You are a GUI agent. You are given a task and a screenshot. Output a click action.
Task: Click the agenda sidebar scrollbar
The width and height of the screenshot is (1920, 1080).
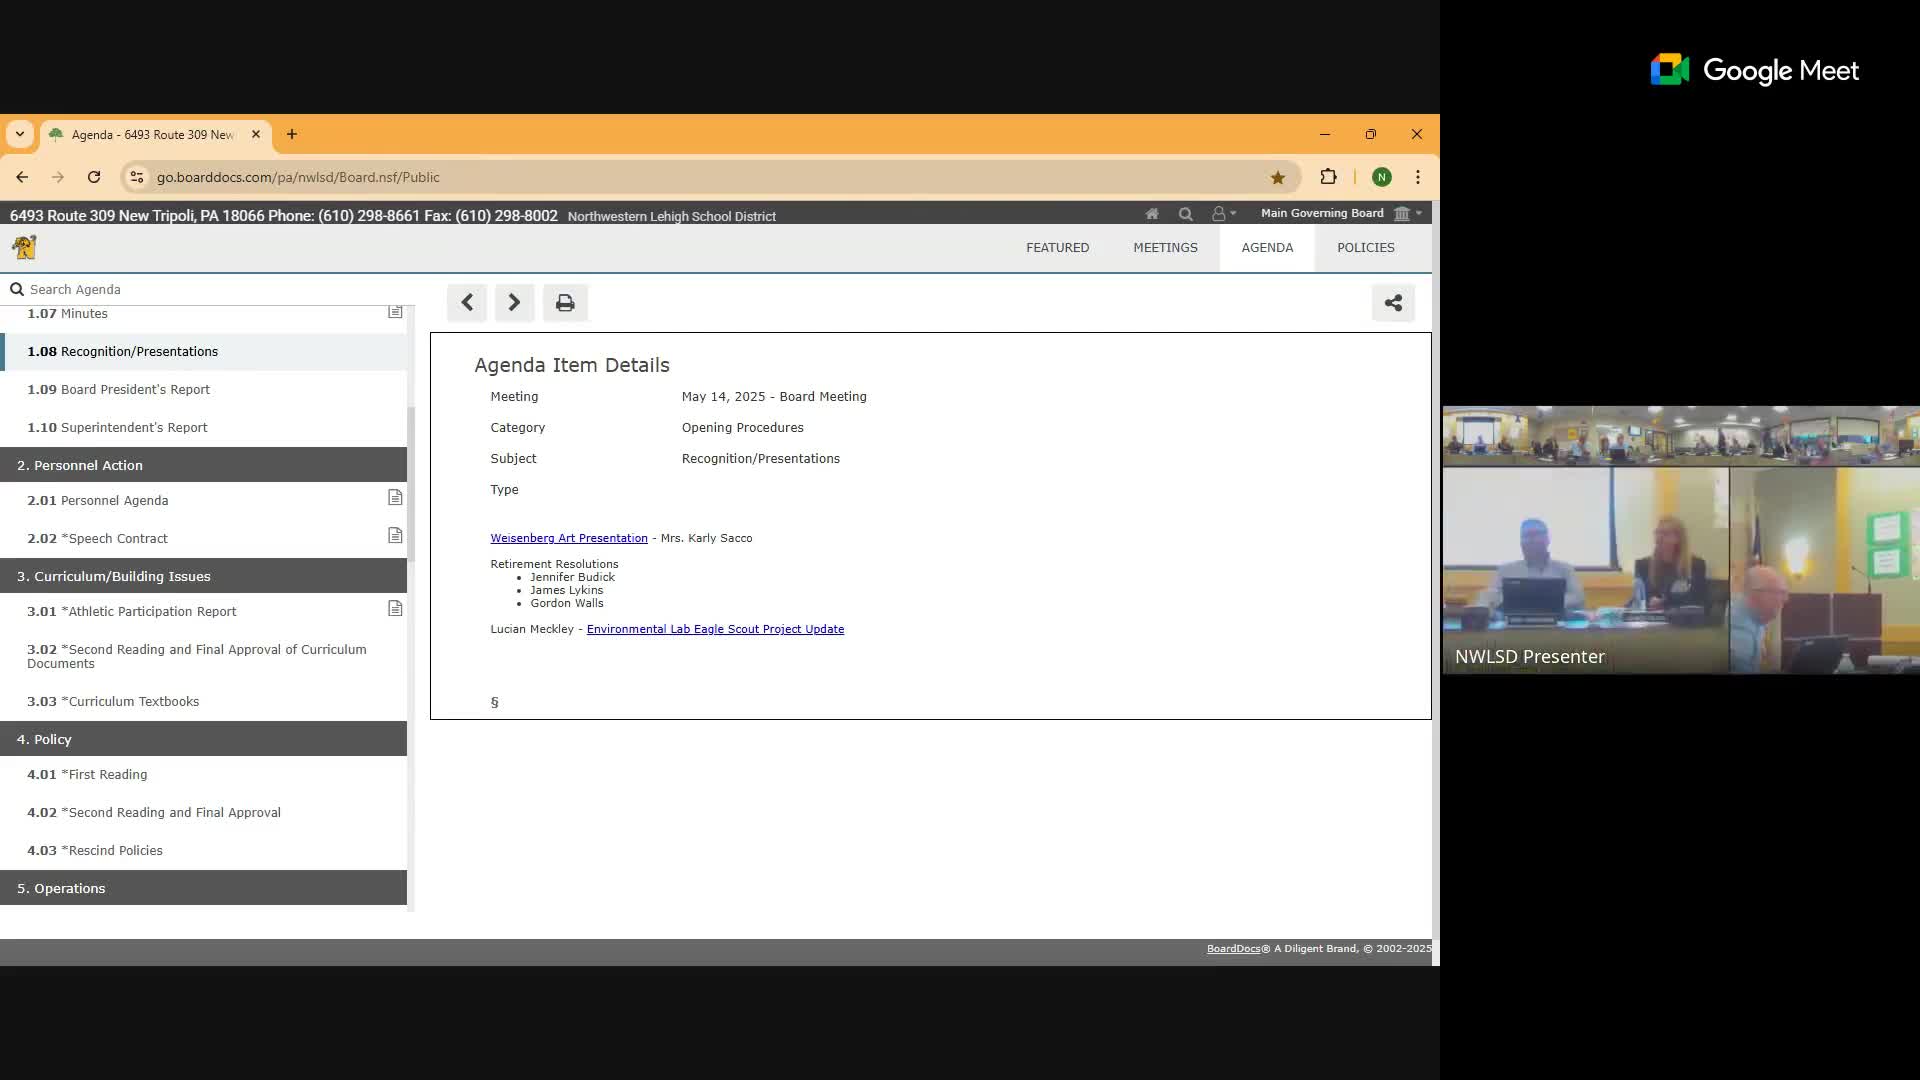tap(411, 484)
